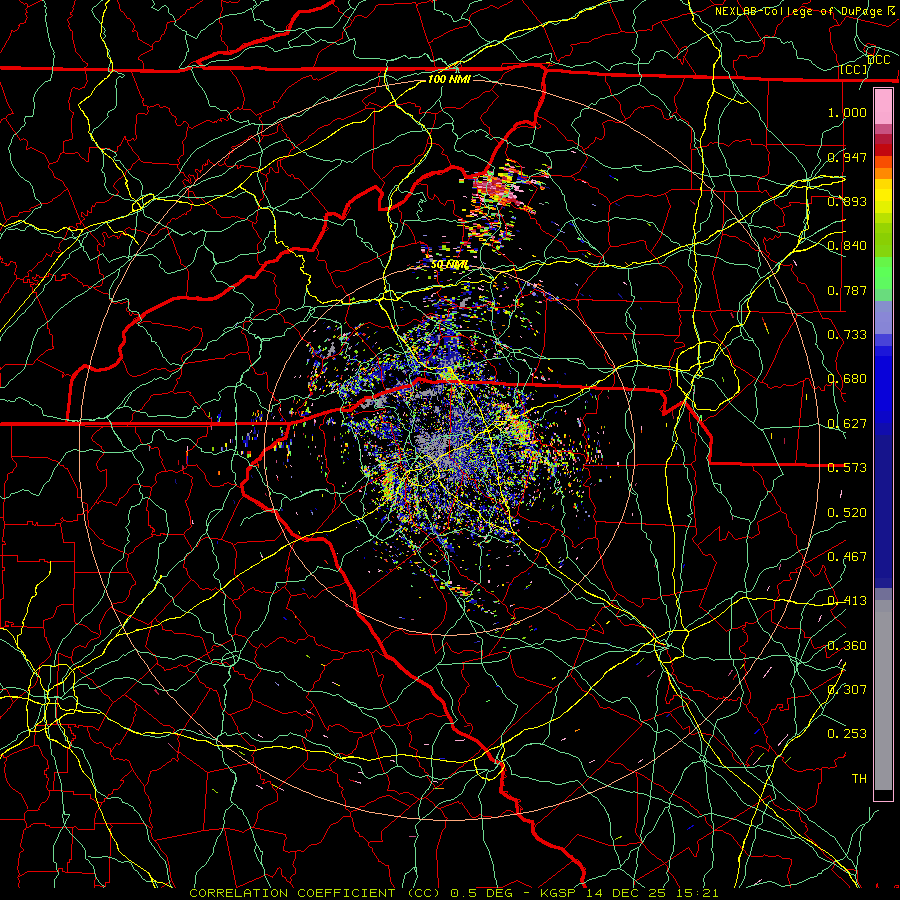
Task: Click the 0.253 scale value
Action: 847,734
